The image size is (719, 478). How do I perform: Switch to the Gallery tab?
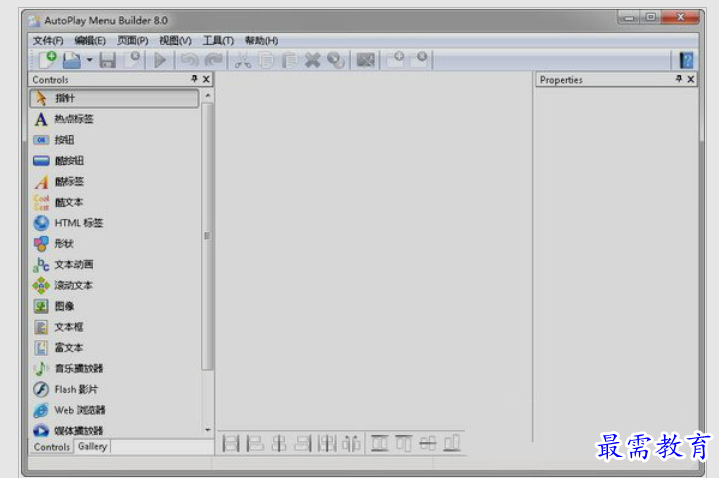pos(92,446)
